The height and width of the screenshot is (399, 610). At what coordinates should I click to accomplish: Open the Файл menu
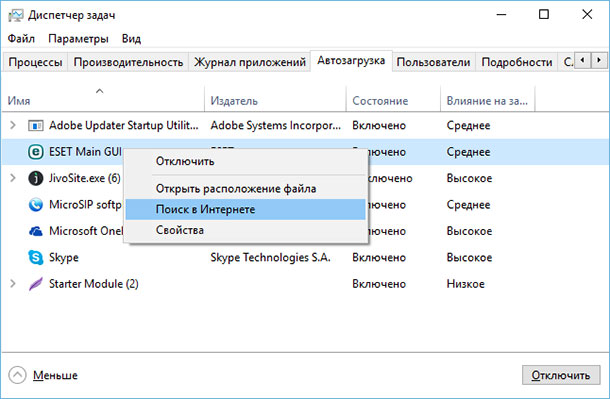point(21,38)
